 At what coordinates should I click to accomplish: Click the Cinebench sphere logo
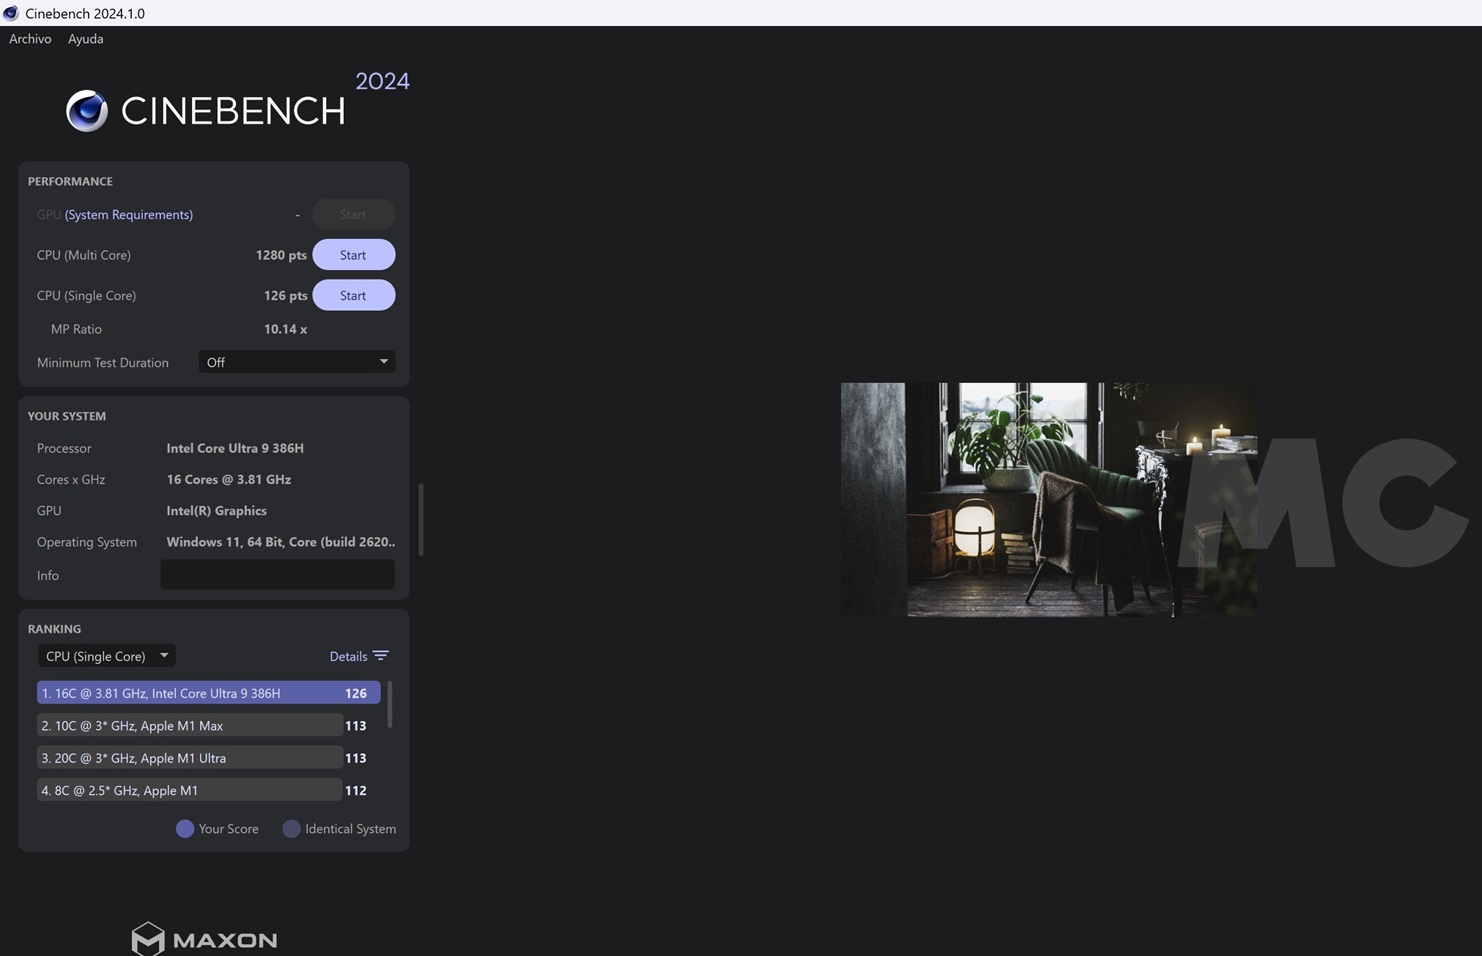[87, 111]
